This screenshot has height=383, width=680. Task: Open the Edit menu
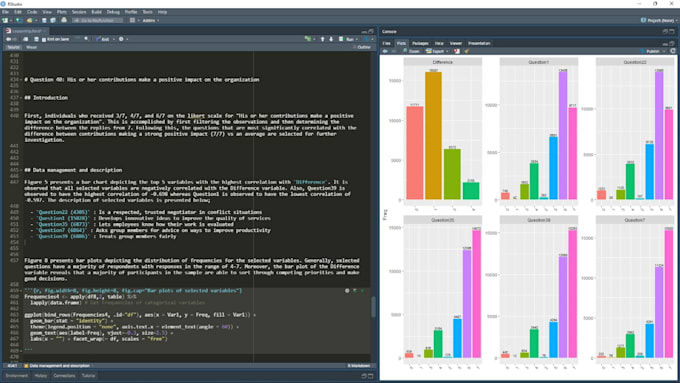tap(18, 12)
